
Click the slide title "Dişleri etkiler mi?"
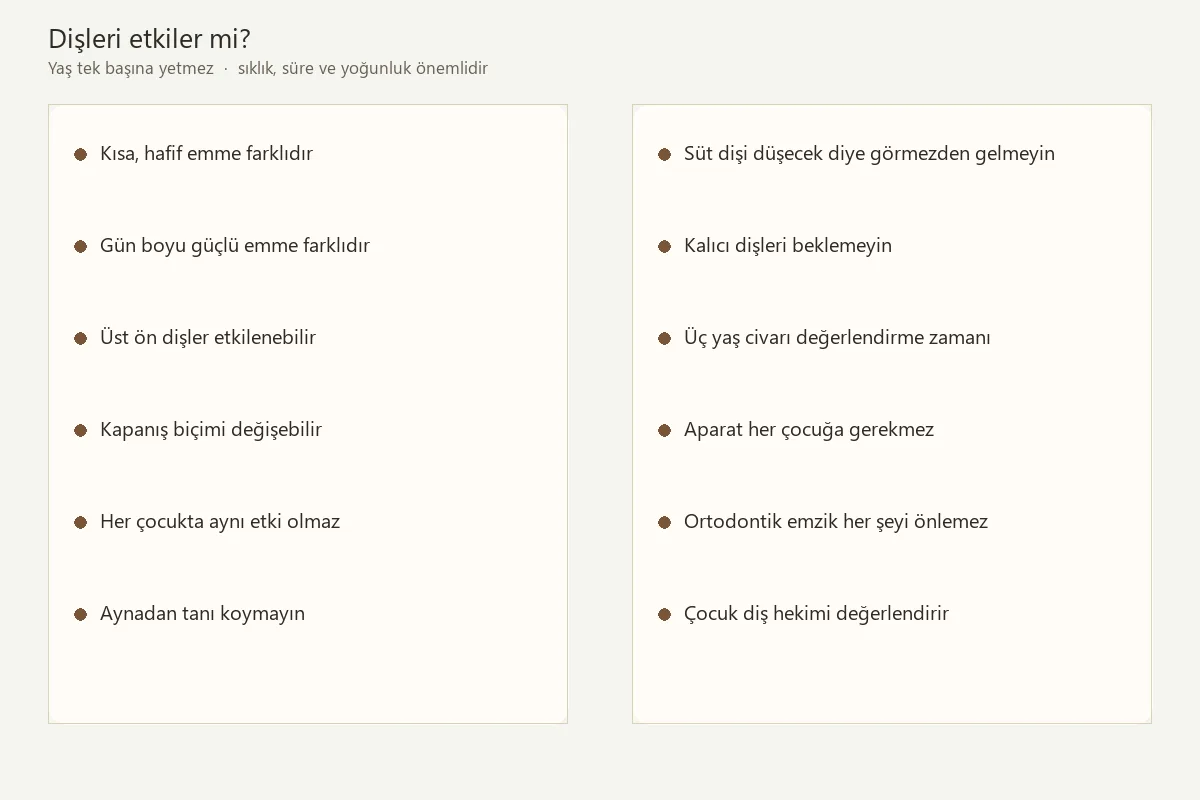pos(149,39)
